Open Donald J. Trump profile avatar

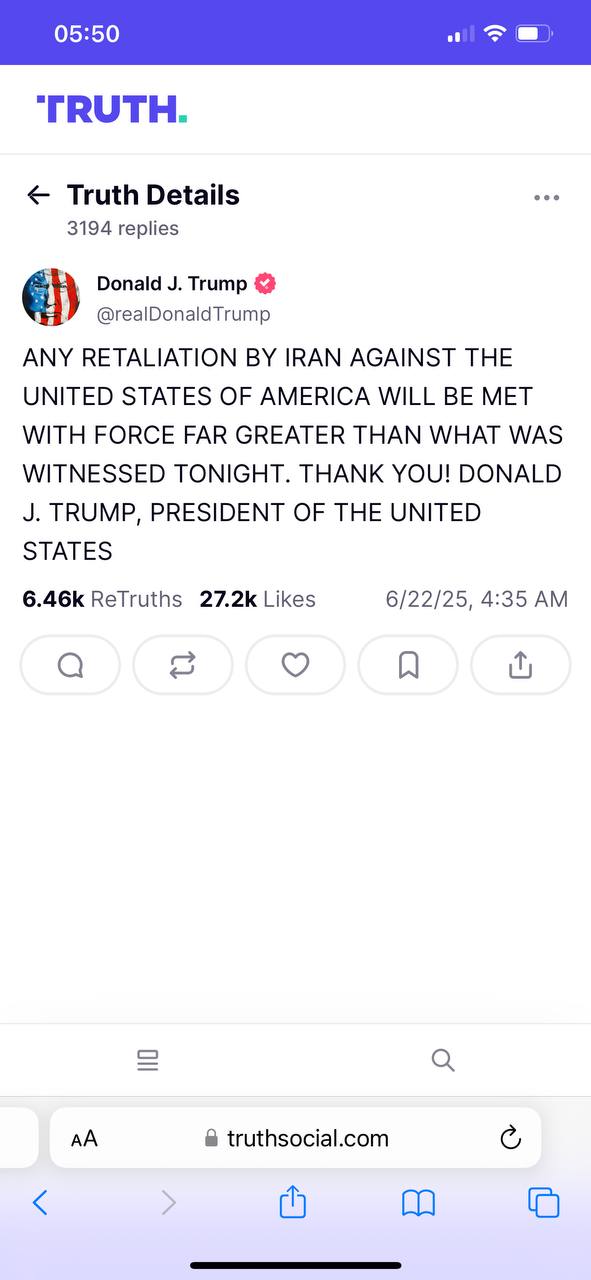(x=51, y=297)
